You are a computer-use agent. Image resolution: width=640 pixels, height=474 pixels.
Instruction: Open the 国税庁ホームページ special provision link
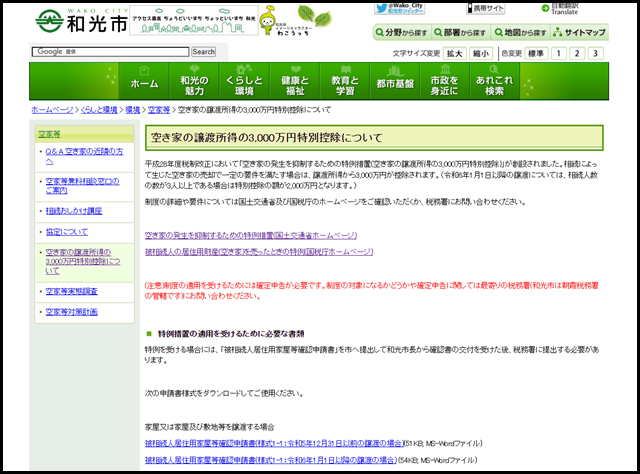coord(259,252)
